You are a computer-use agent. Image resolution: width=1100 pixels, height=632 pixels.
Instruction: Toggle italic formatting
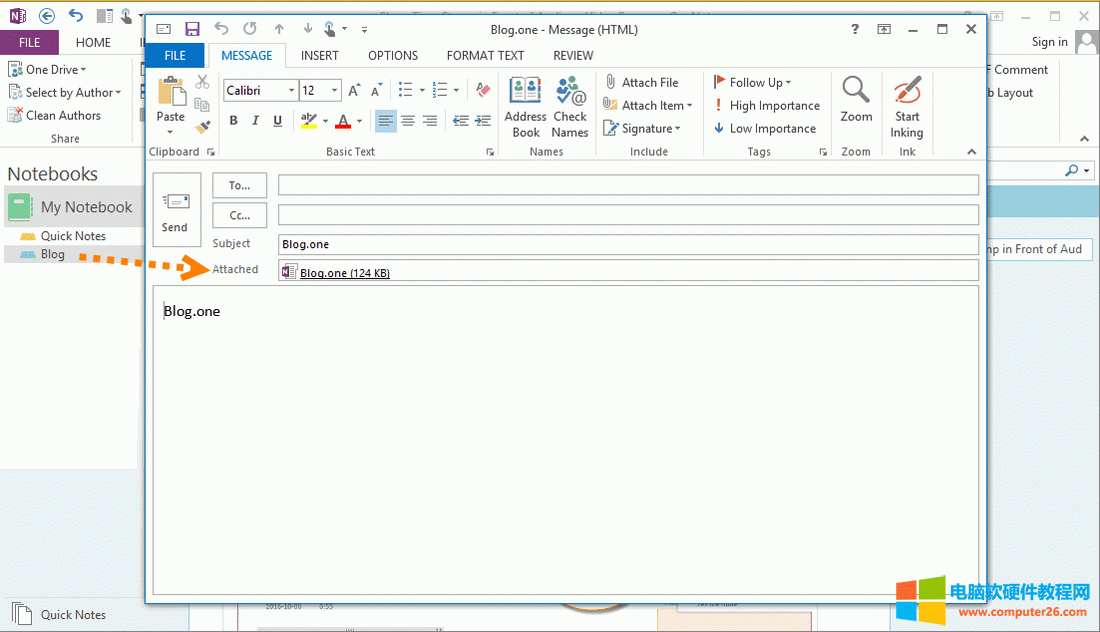tap(255, 120)
